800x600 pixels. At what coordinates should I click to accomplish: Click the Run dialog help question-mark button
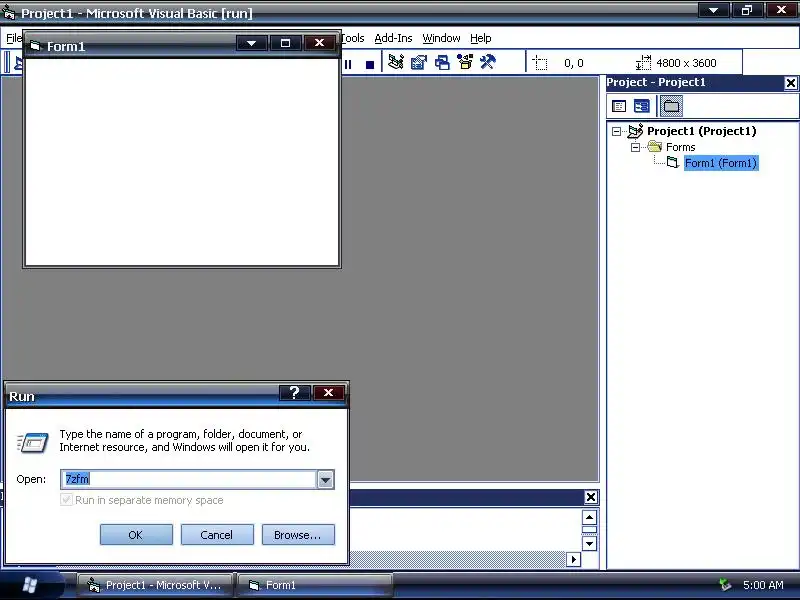coord(294,392)
